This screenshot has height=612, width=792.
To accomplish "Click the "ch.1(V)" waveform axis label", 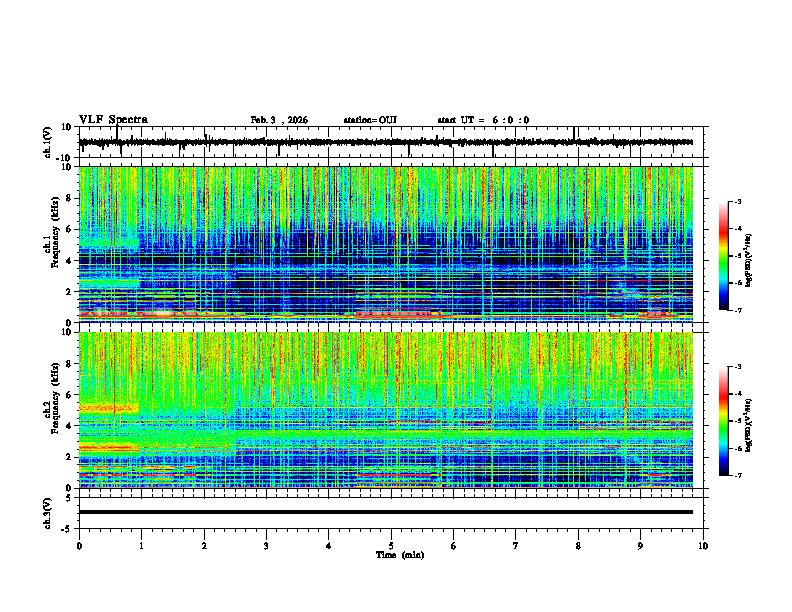I will click(x=48, y=142).
